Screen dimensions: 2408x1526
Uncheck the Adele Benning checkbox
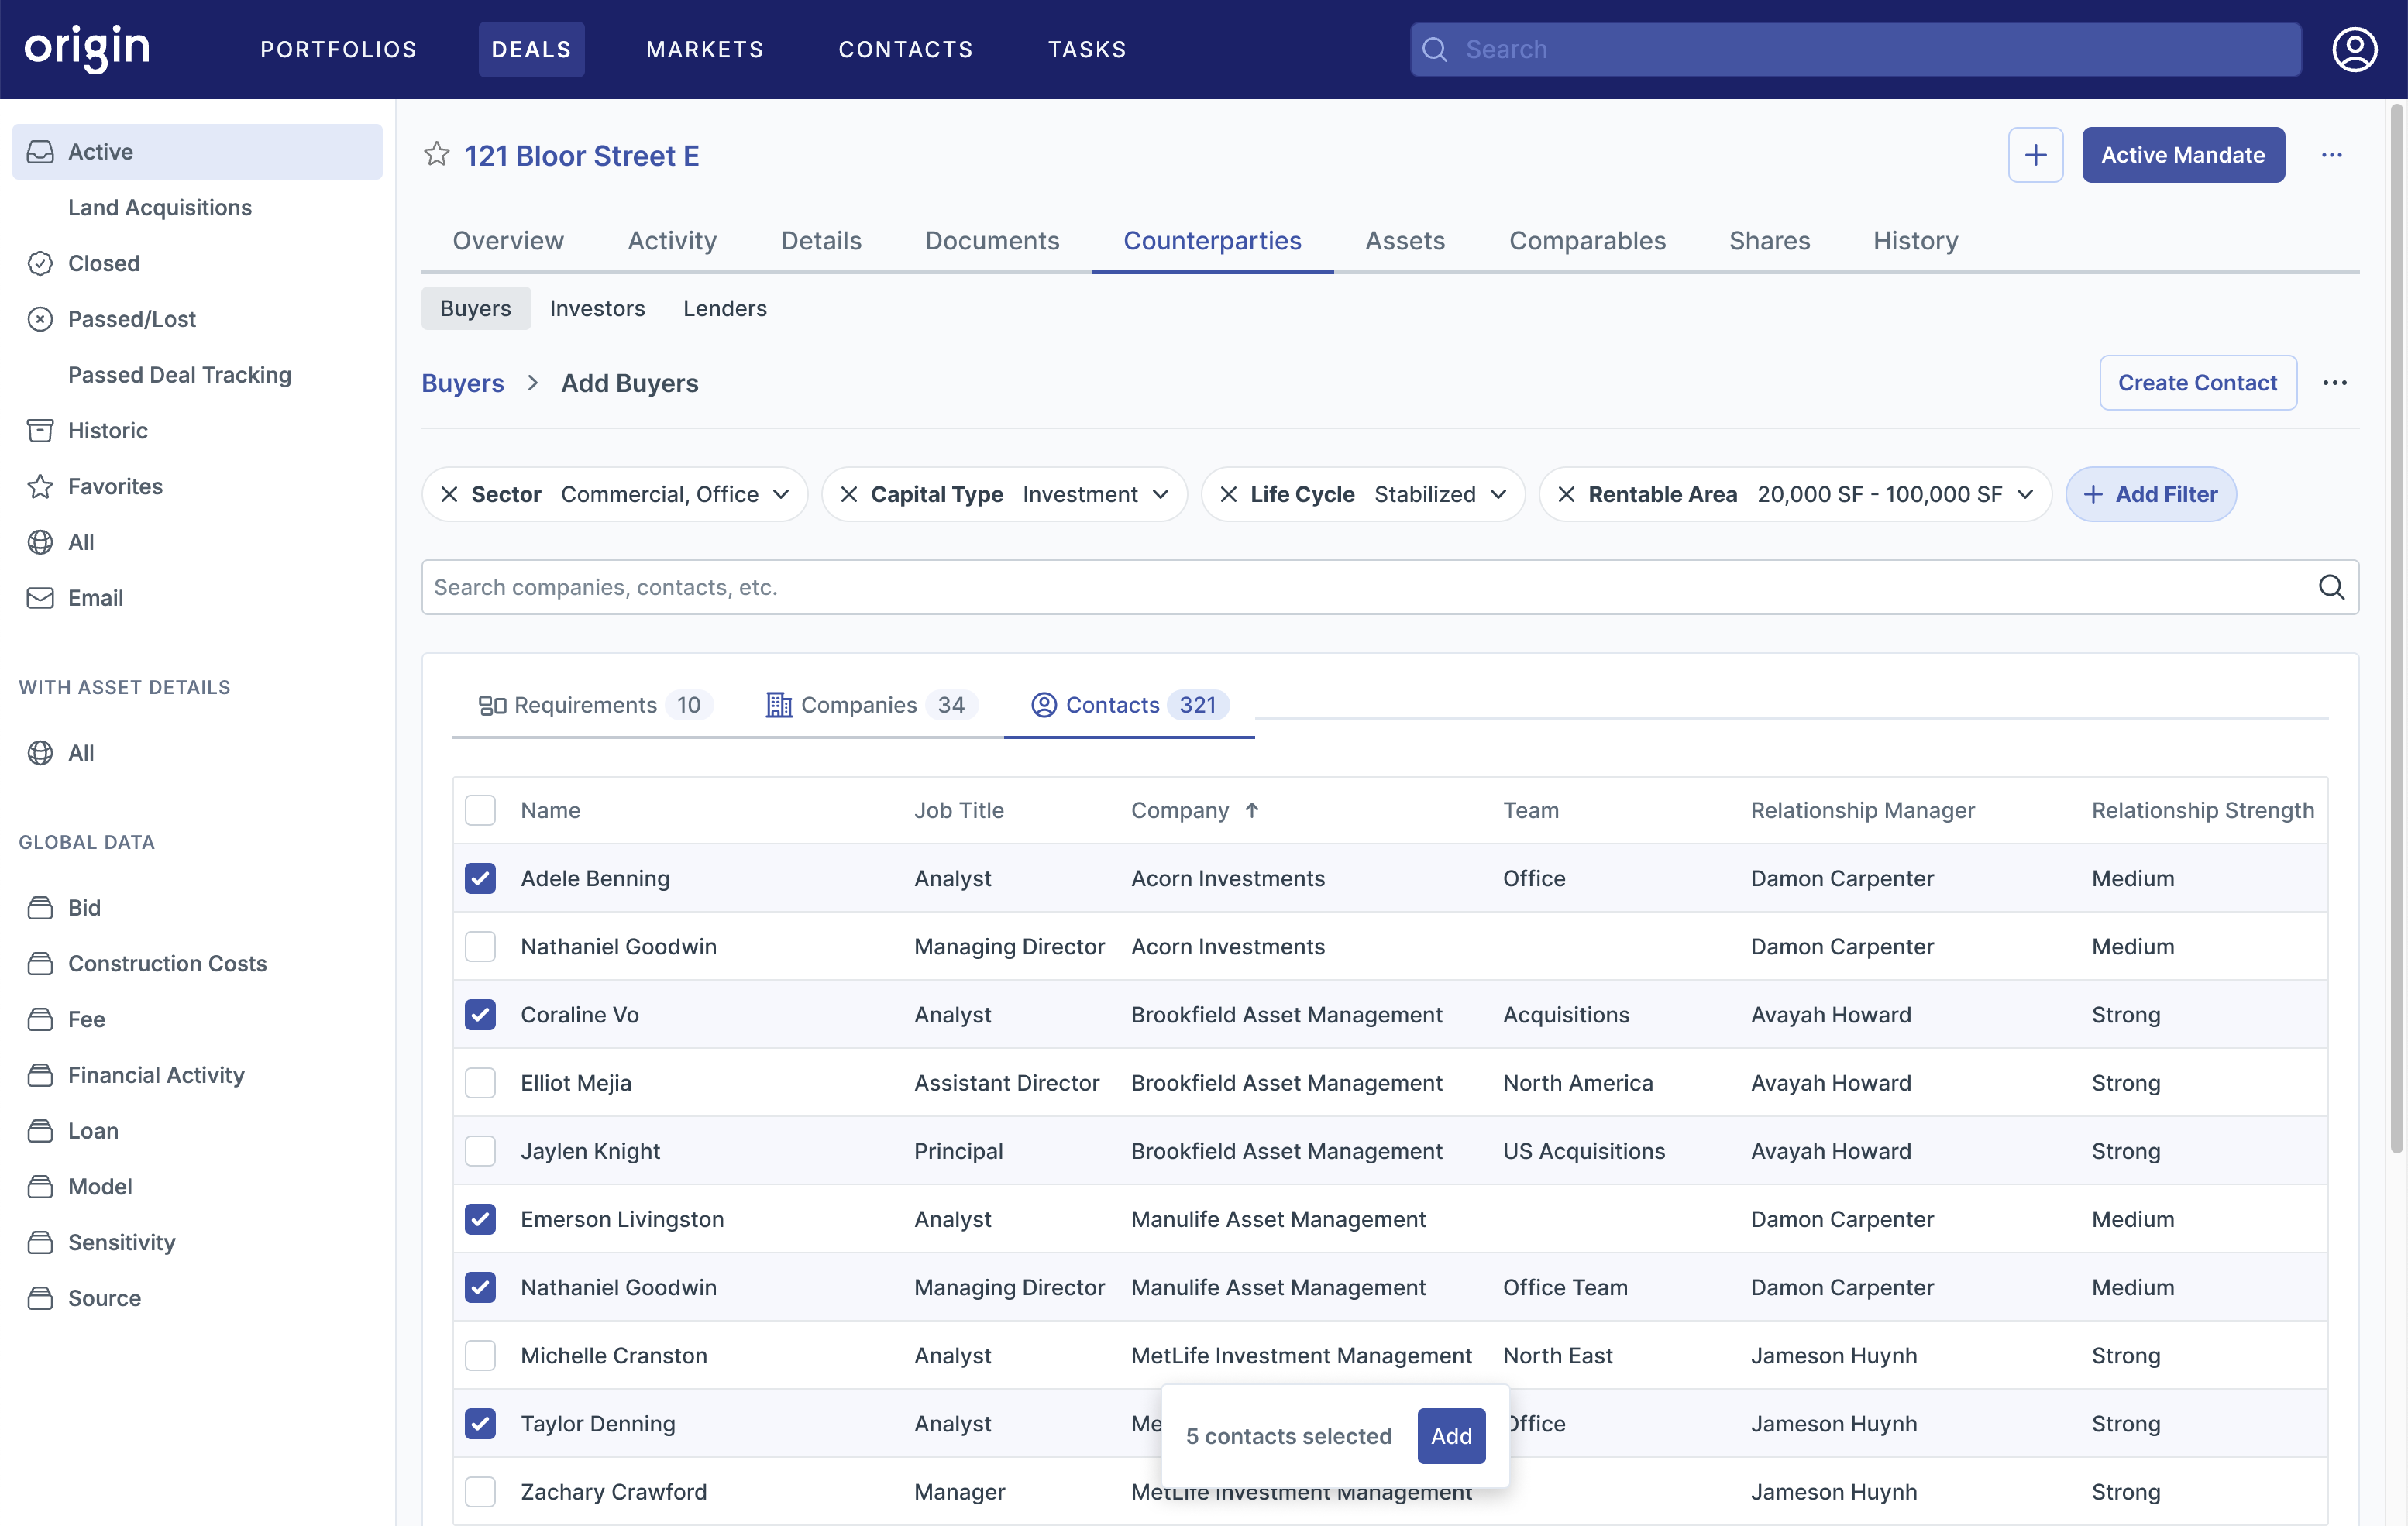pos(480,878)
